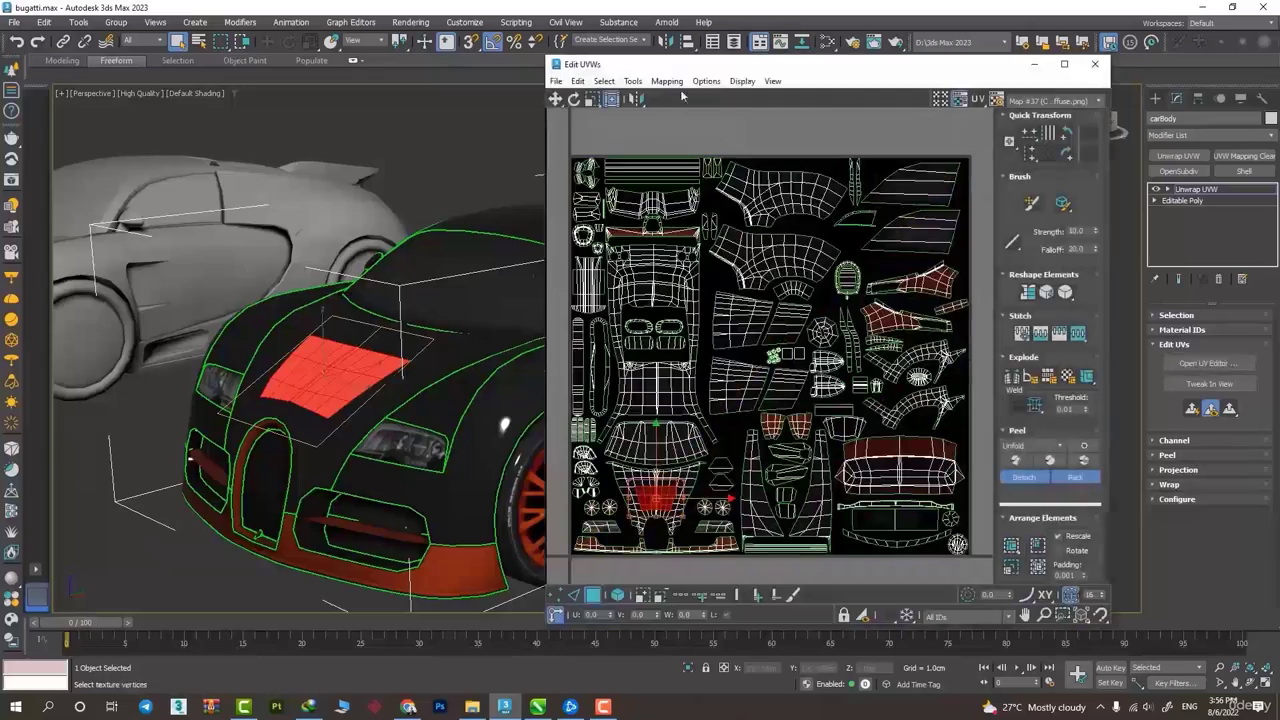Toggle the Rescale checkbox in Arrange Elements
The image size is (1280, 720).
click(1058, 536)
